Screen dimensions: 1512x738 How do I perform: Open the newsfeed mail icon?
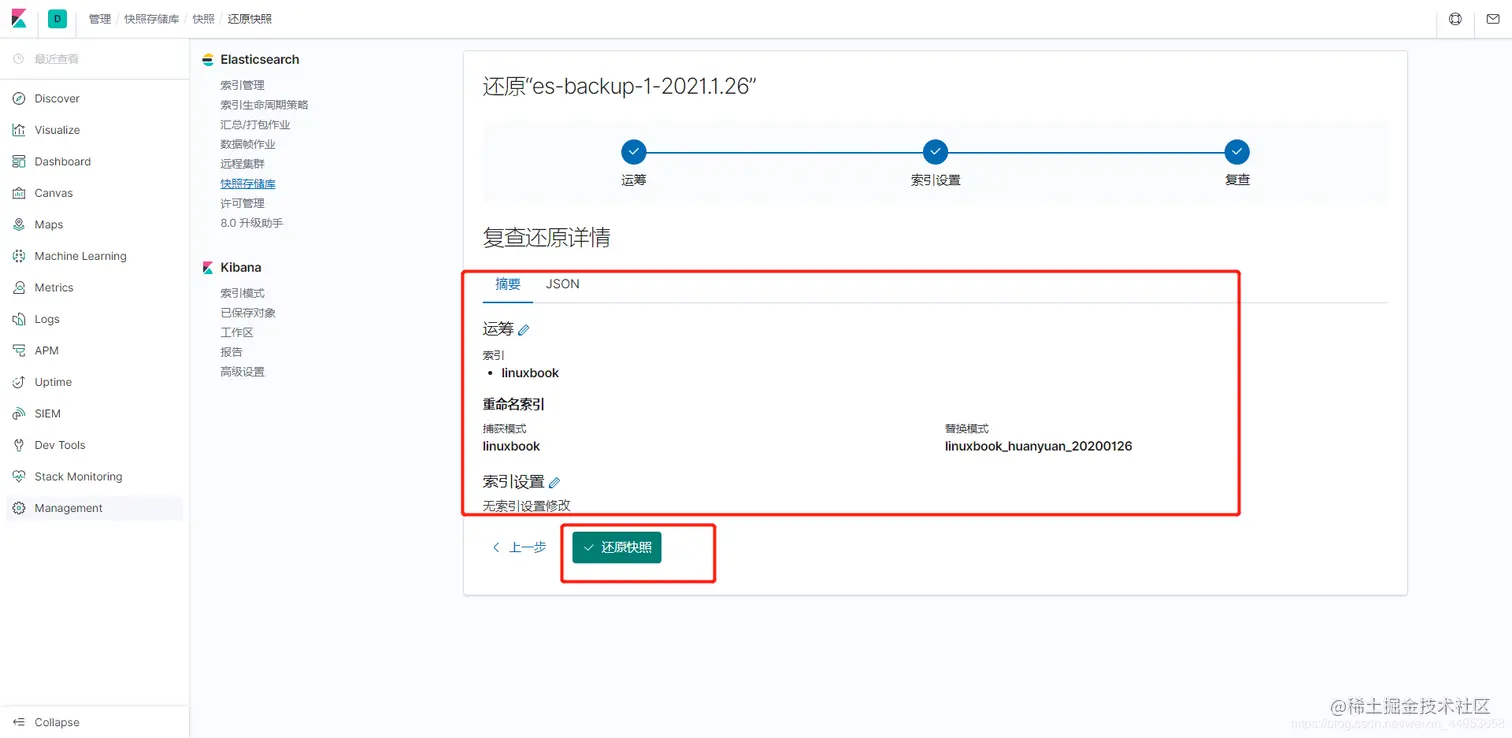coord(1493,19)
